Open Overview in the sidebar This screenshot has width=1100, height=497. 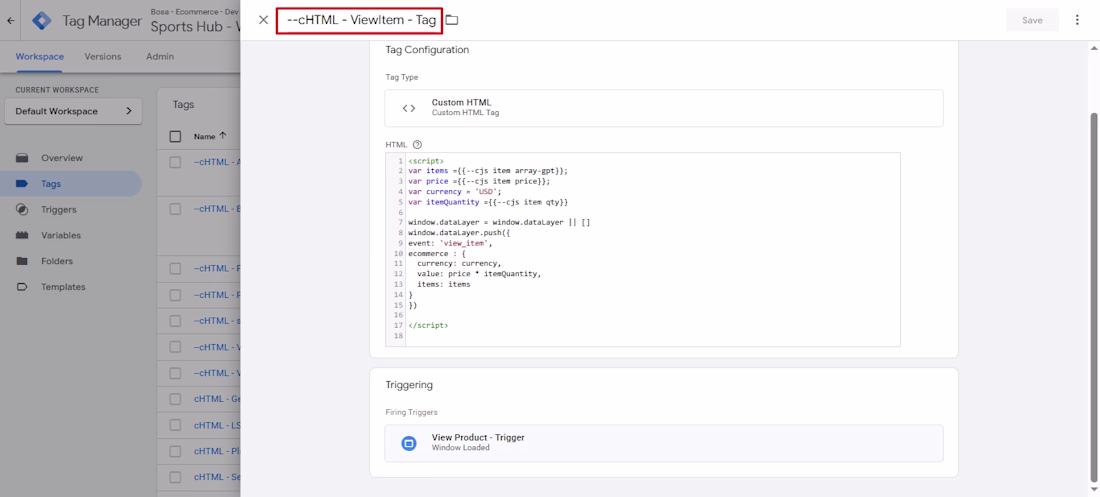[62, 158]
